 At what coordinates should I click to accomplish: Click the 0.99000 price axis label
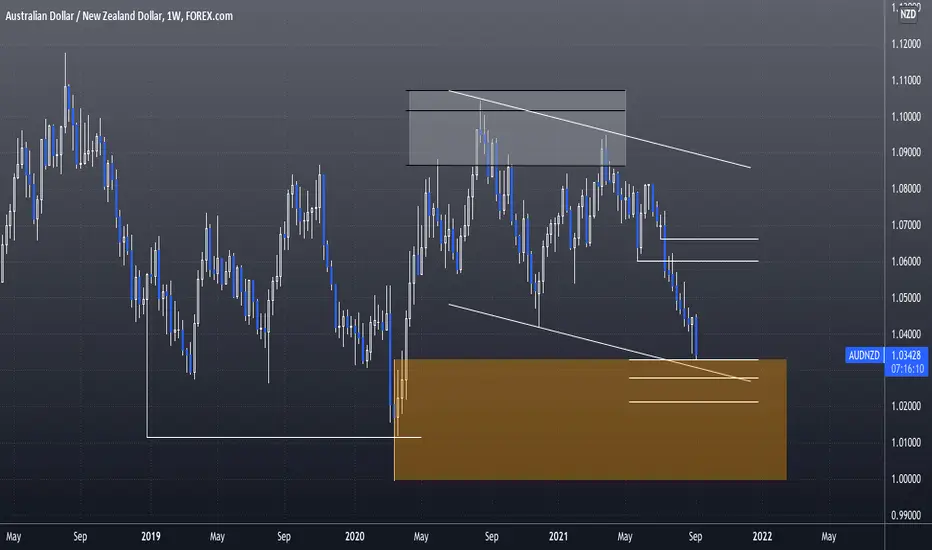[906, 515]
